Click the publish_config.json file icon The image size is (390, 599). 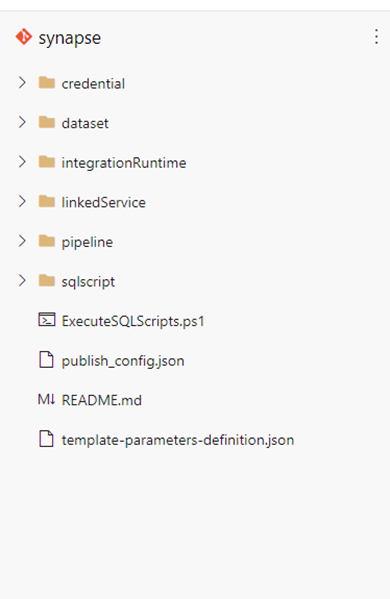coord(47,360)
